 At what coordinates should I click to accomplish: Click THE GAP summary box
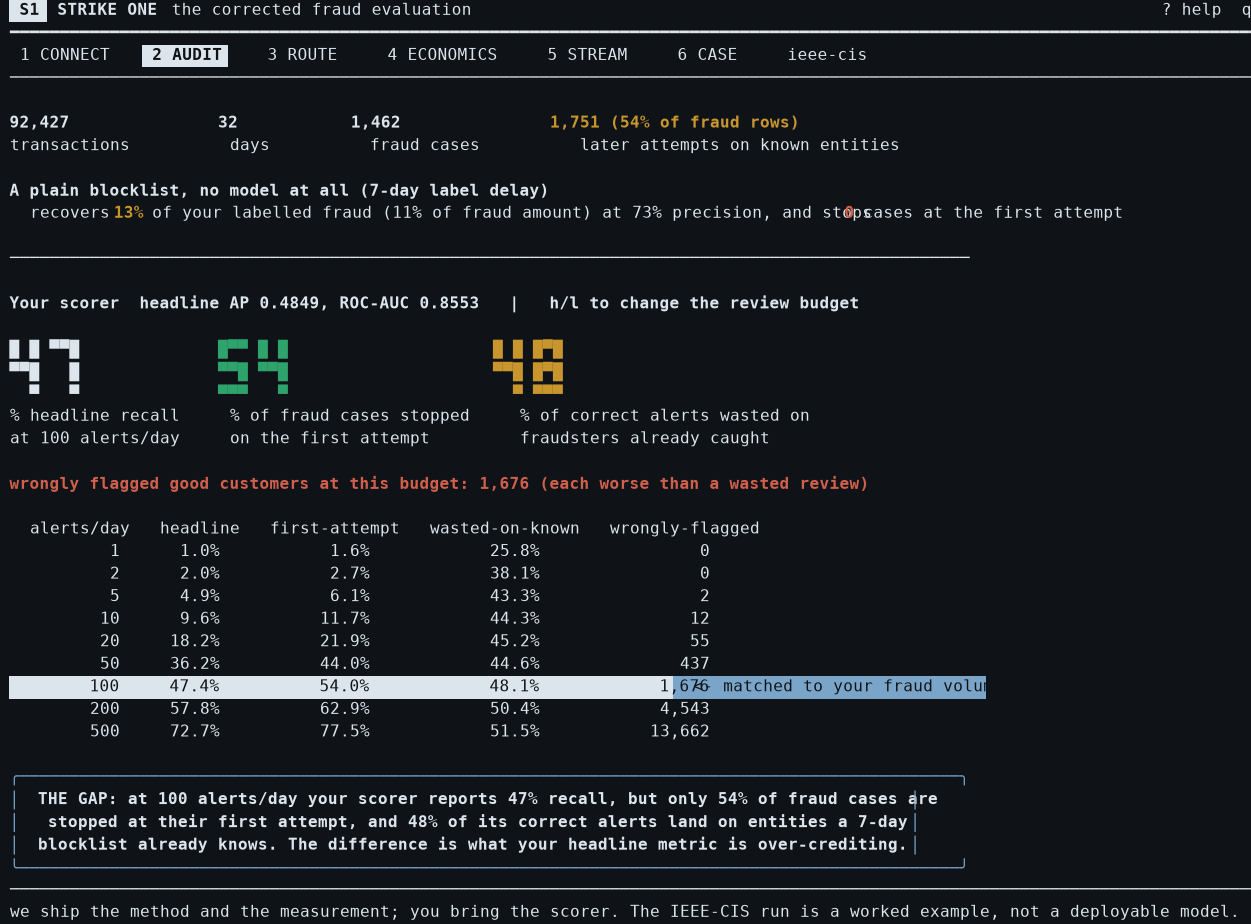[488, 822]
